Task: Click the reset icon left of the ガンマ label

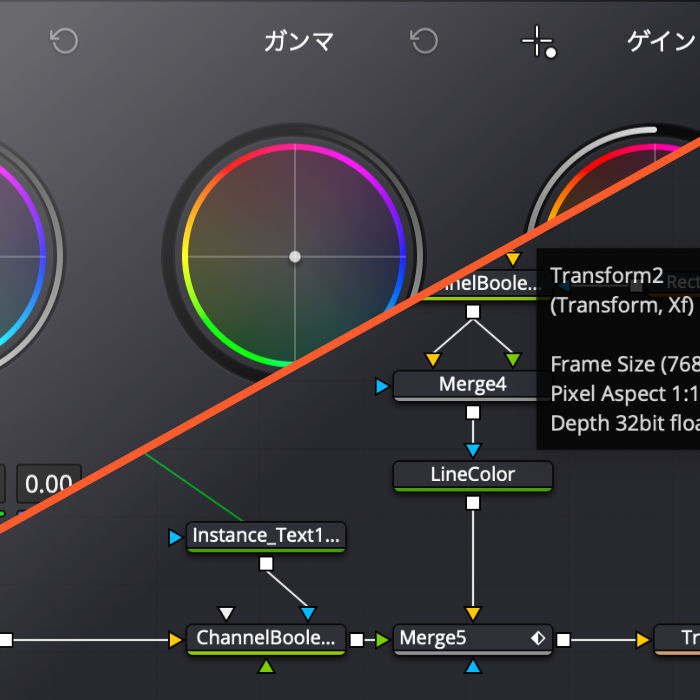Action: click(x=64, y=41)
